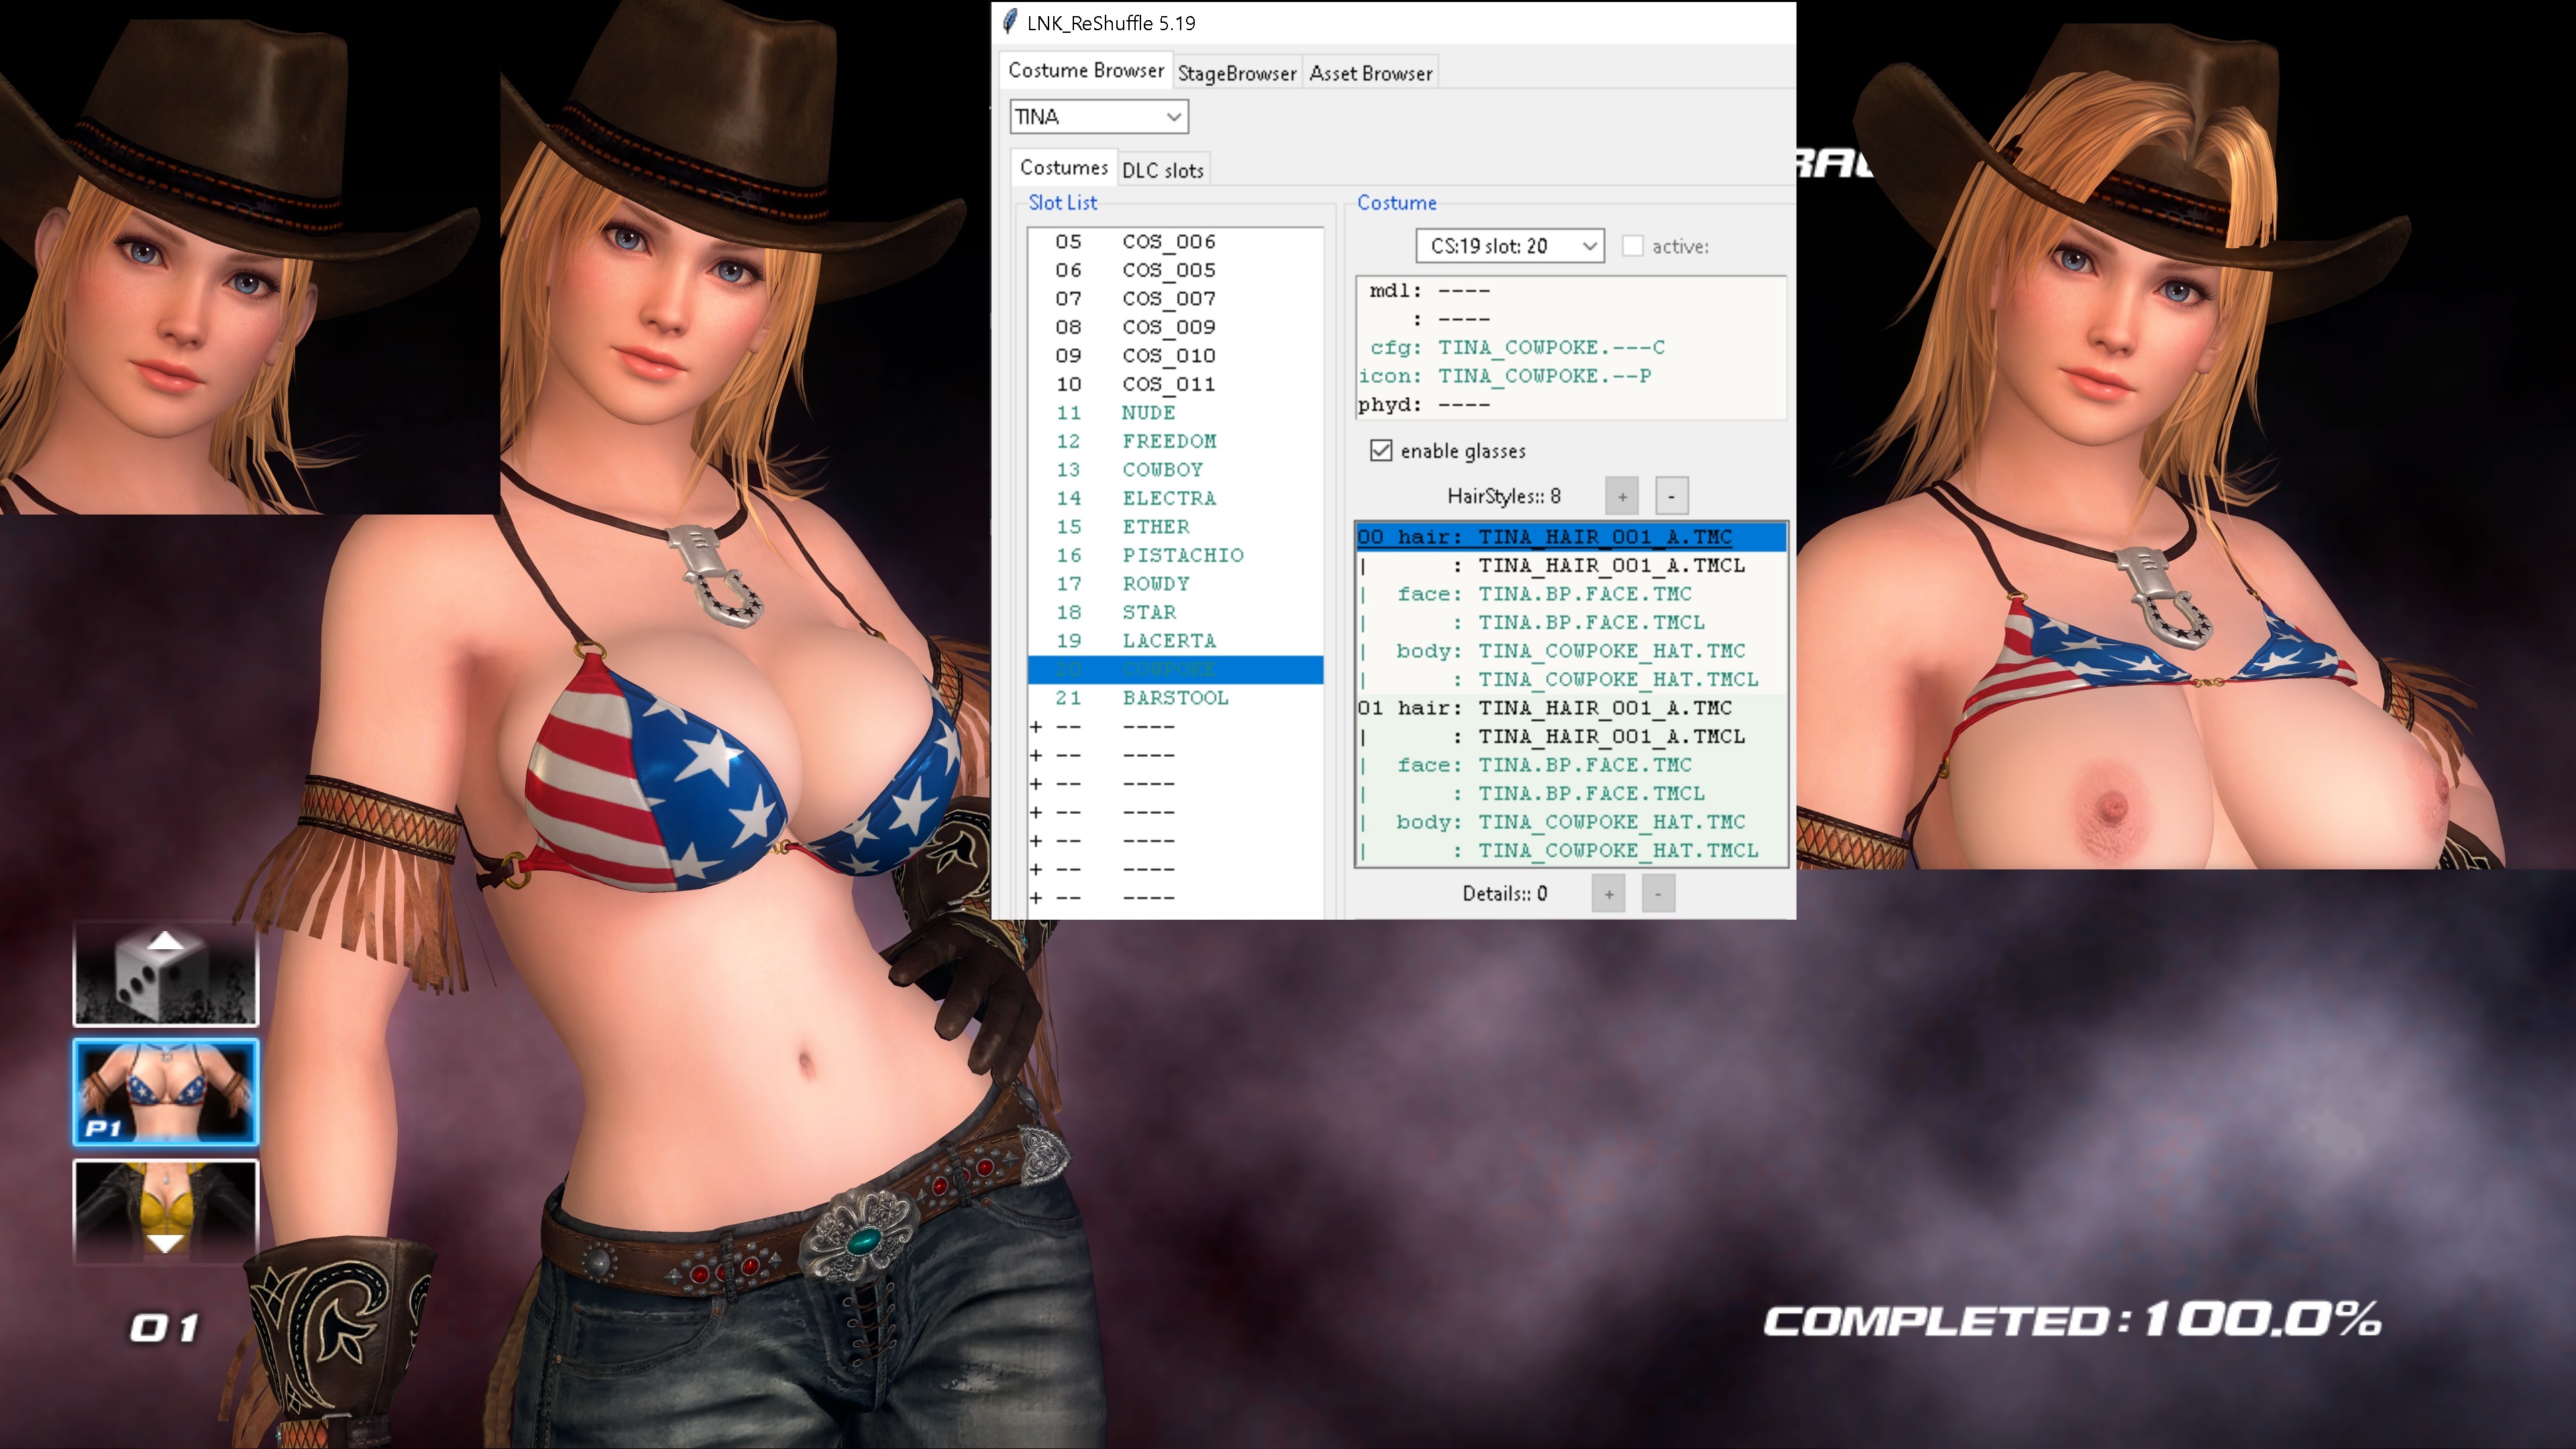Viewport: 2576px width, 1449px height.
Task: Click the Details minus button
Action: coord(1658,894)
